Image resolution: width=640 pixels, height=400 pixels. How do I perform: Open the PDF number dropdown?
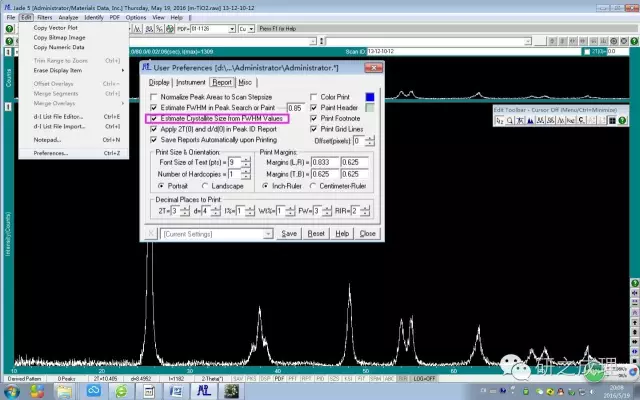(231, 29)
